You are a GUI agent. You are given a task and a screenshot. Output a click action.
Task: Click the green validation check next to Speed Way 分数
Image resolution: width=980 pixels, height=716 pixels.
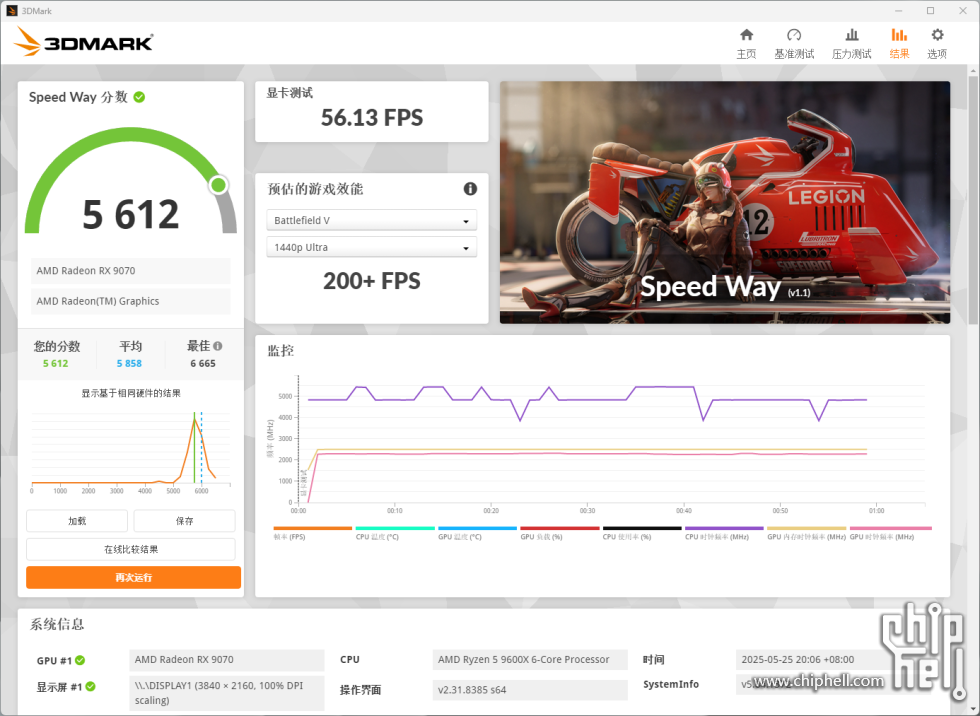[139, 97]
